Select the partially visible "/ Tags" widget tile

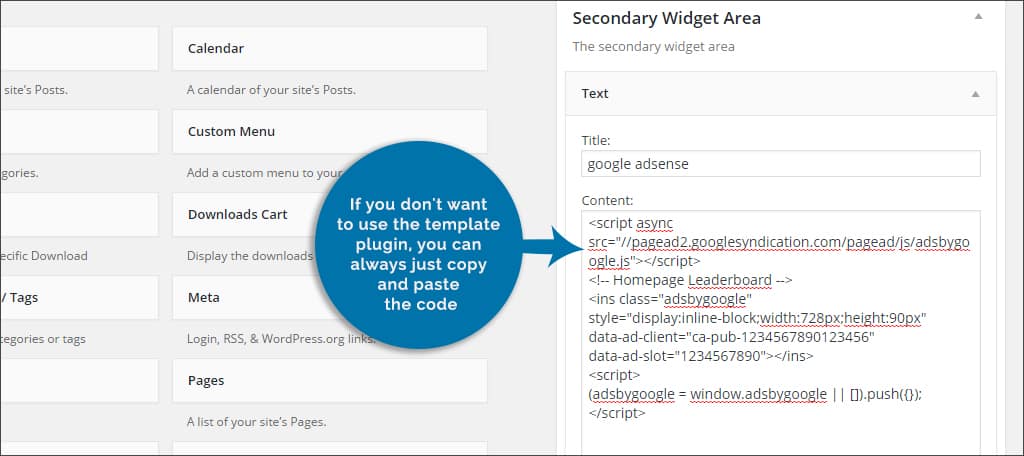click(x=78, y=297)
